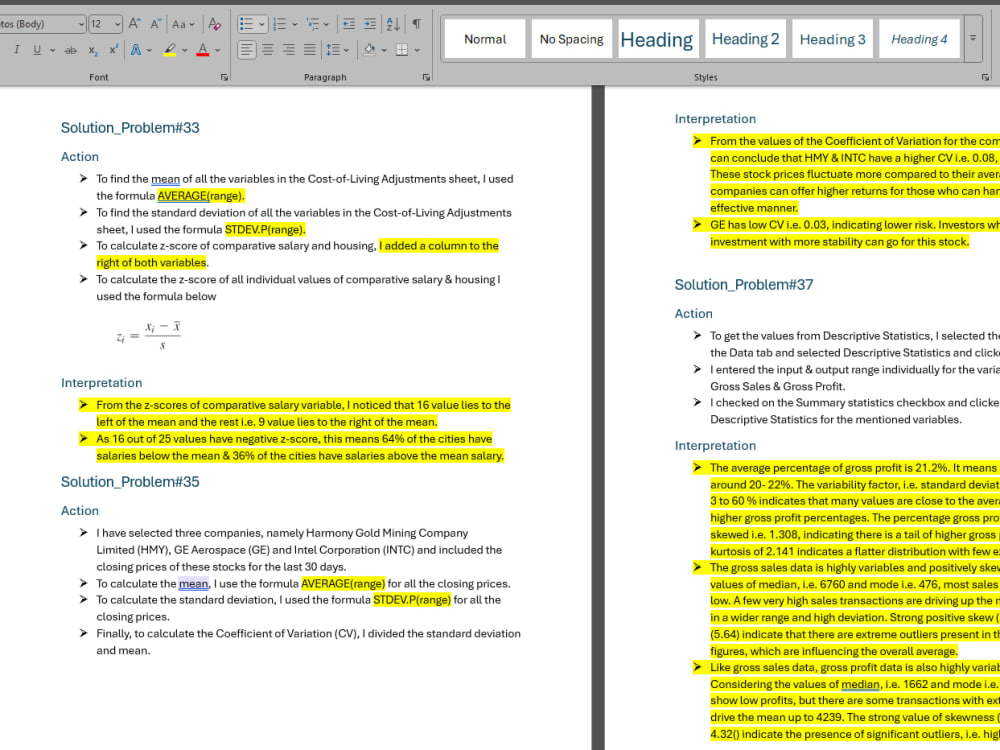Apply the No Spacing style
Image resolution: width=1000 pixels, height=750 pixels.
coord(571,39)
